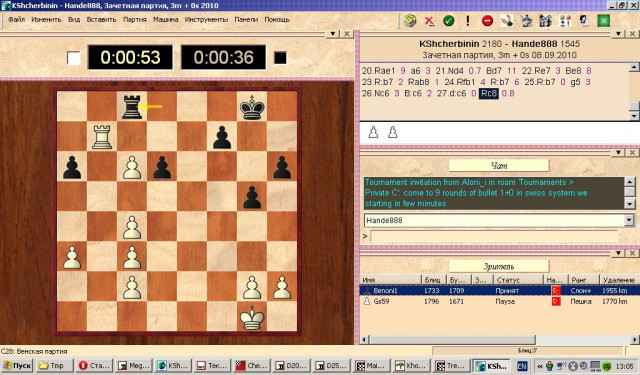
Task: Click the red circle stop icon
Action: [487, 20]
